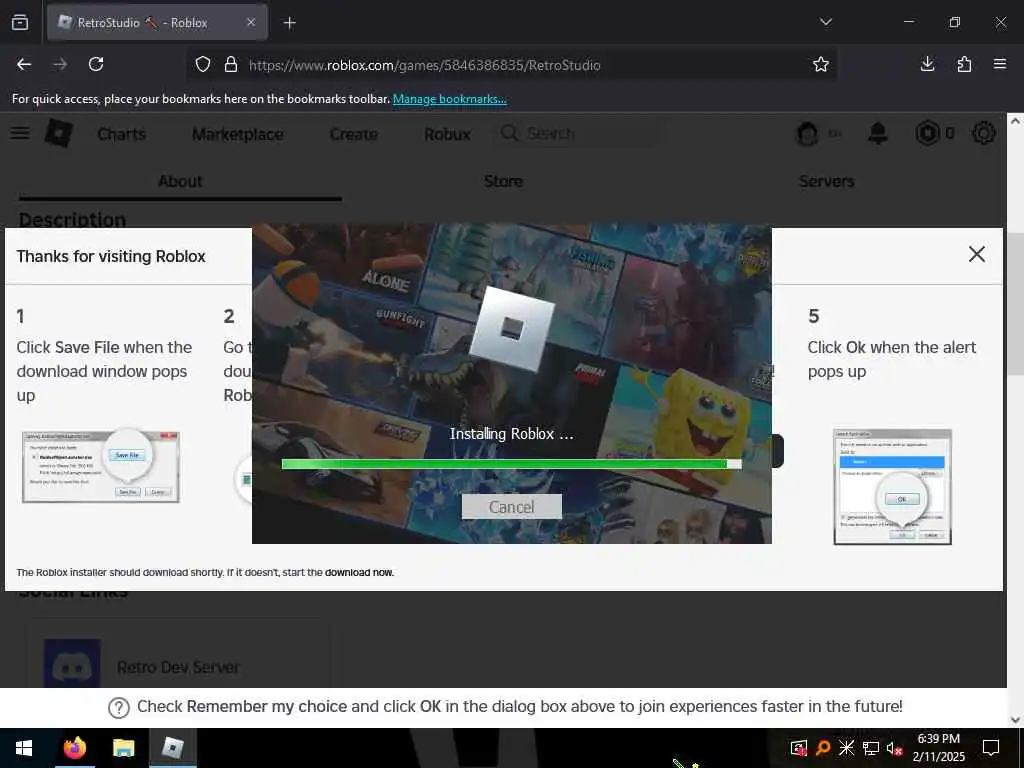Viewport: 1024px width, 768px height.
Task: Open the network tray icon
Action: click(x=871, y=748)
